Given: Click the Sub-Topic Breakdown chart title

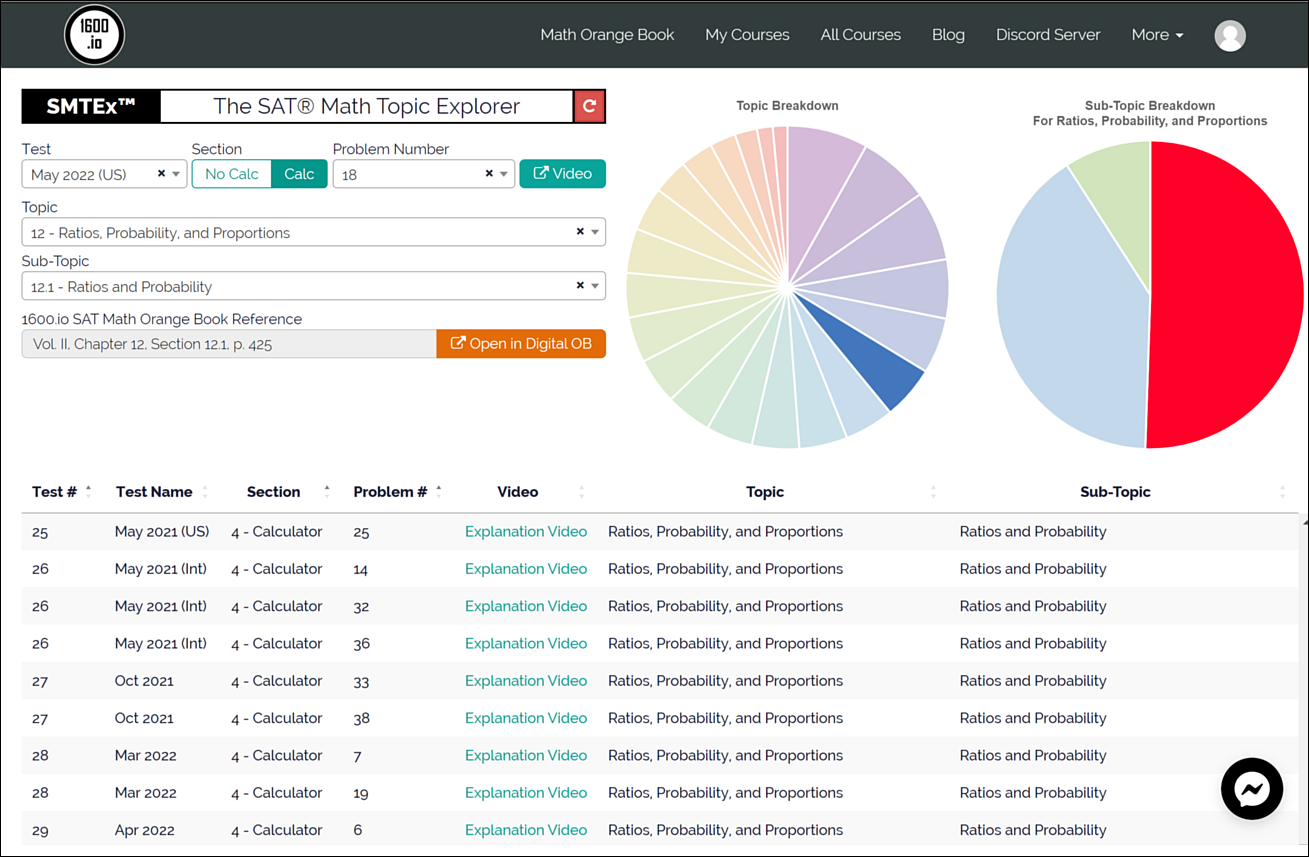Looking at the screenshot, I should point(1150,113).
